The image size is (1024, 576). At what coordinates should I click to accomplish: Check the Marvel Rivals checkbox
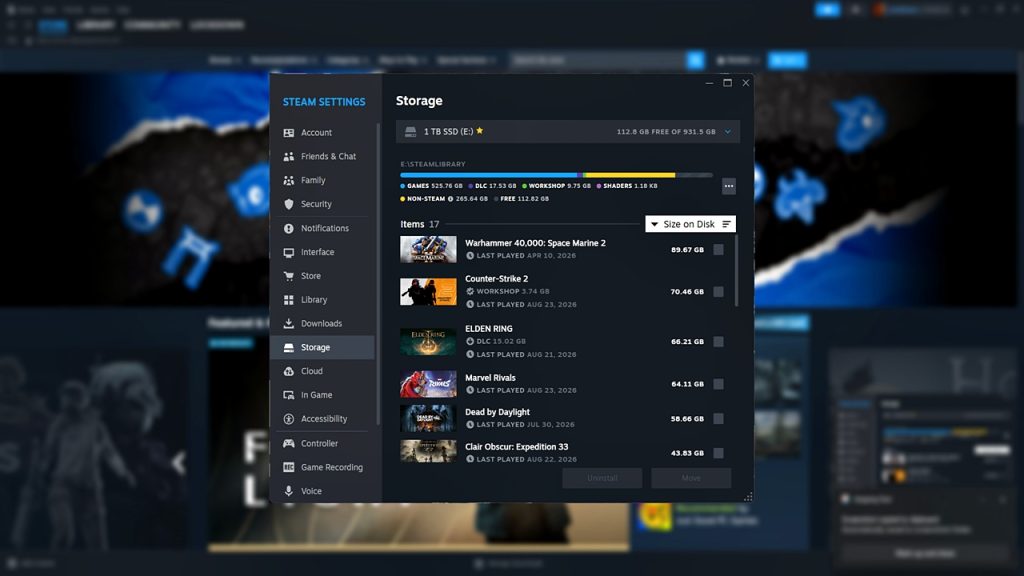click(x=718, y=384)
